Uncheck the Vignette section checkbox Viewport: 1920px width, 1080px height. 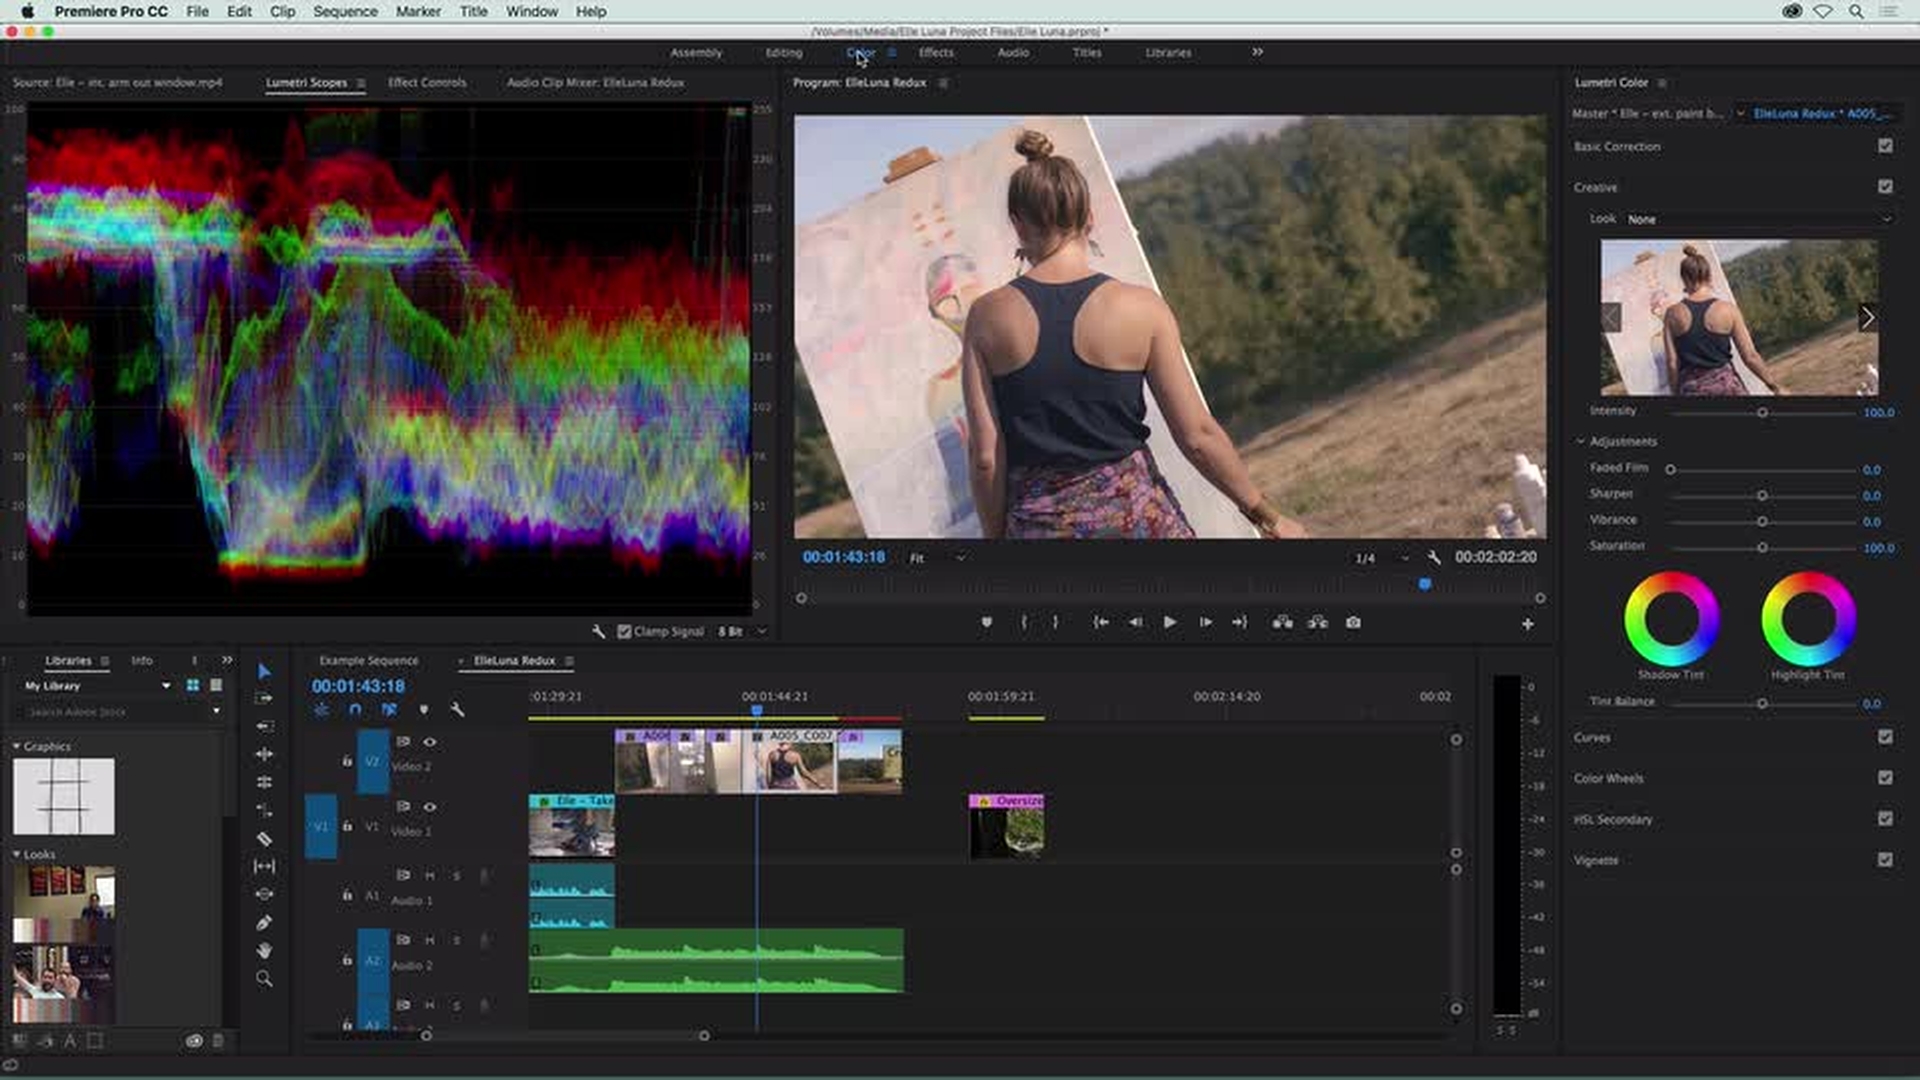1885,860
